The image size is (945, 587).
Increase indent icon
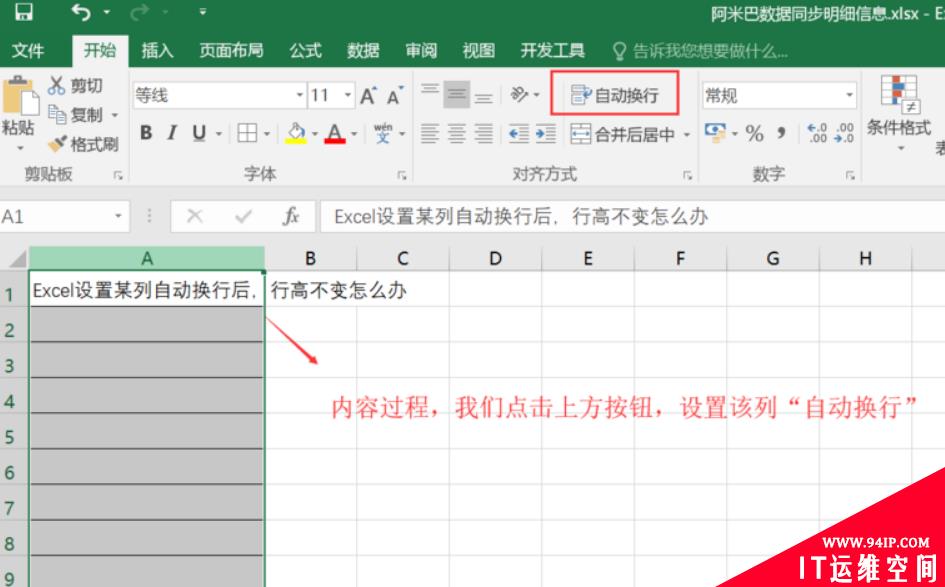545,133
